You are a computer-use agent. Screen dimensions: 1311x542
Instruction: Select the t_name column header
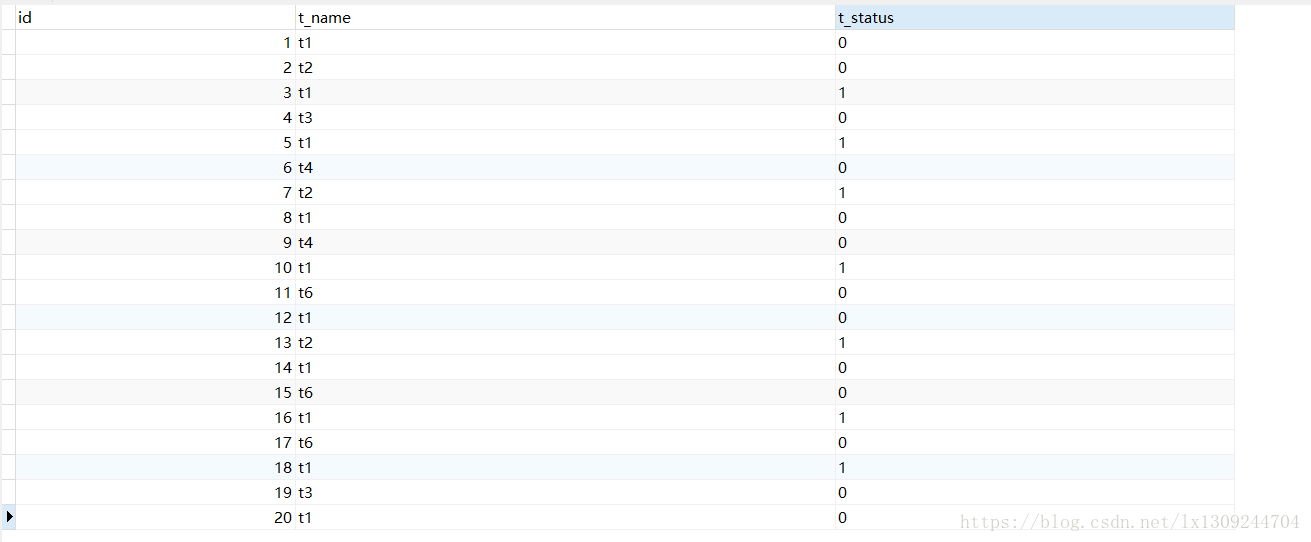[565, 18]
